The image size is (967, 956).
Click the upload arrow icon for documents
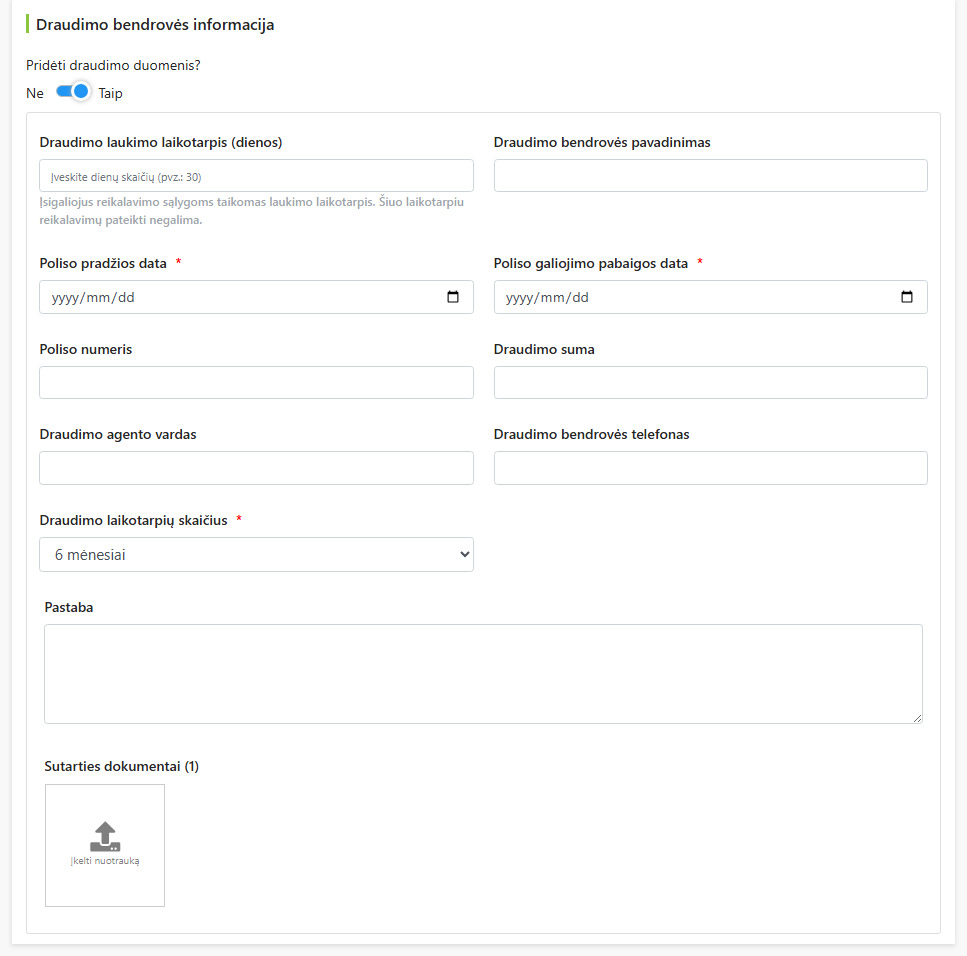coord(105,836)
